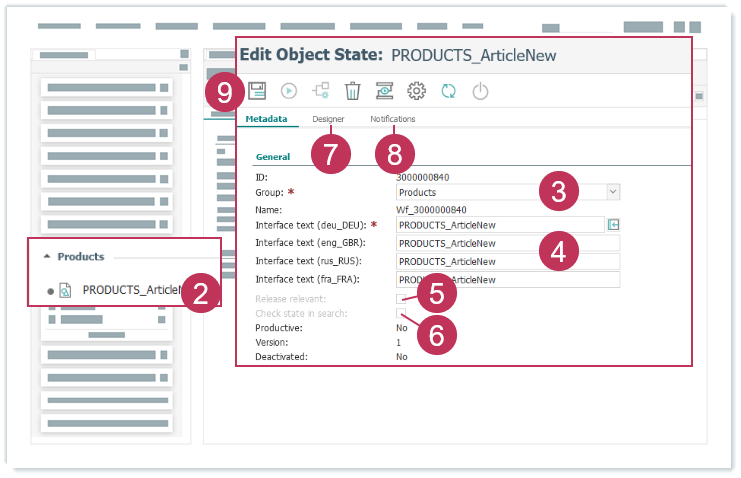Screen dimensions: 741x478
Task: Select the Metadata tab
Action: (266, 119)
